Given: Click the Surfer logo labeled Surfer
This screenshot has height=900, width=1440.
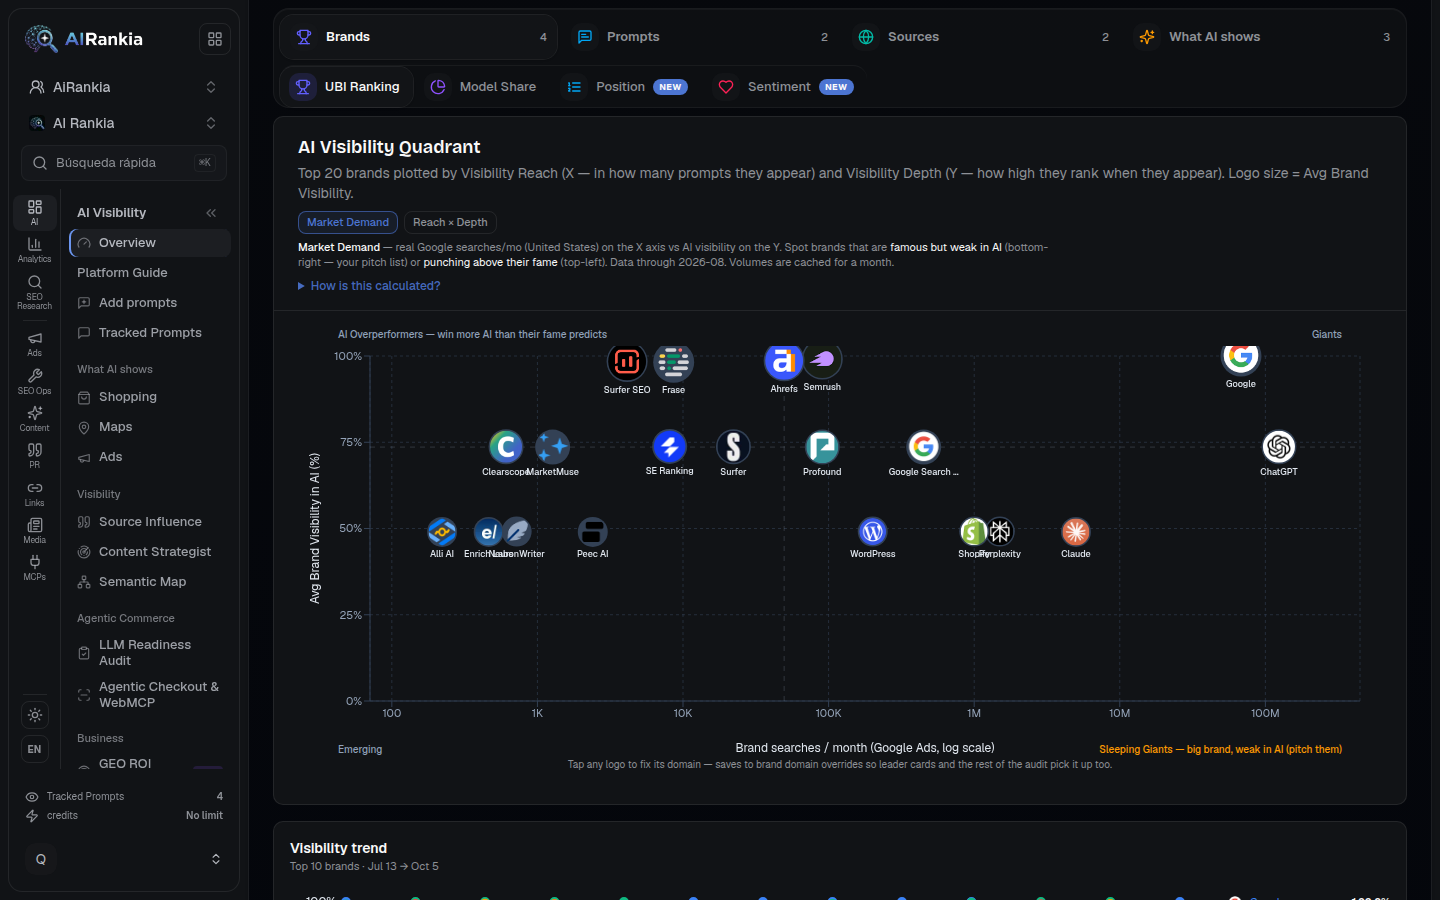Looking at the screenshot, I should coord(733,446).
